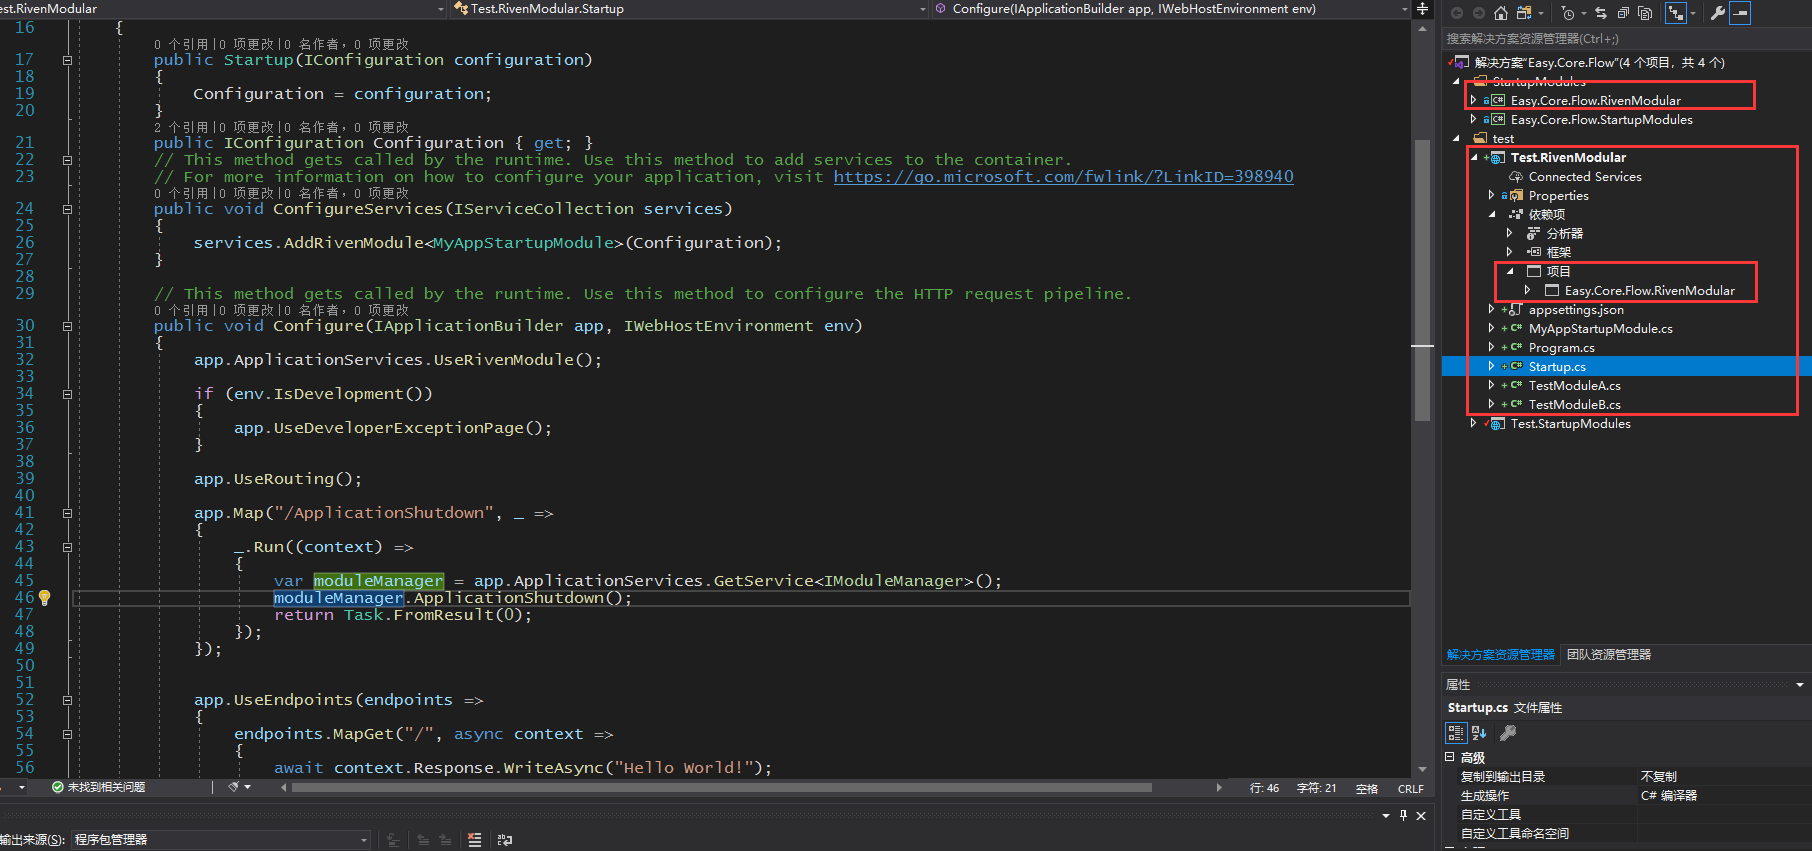Click the Clear All icon in Output panel
This screenshot has width=1812, height=851.
coord(474,840)
